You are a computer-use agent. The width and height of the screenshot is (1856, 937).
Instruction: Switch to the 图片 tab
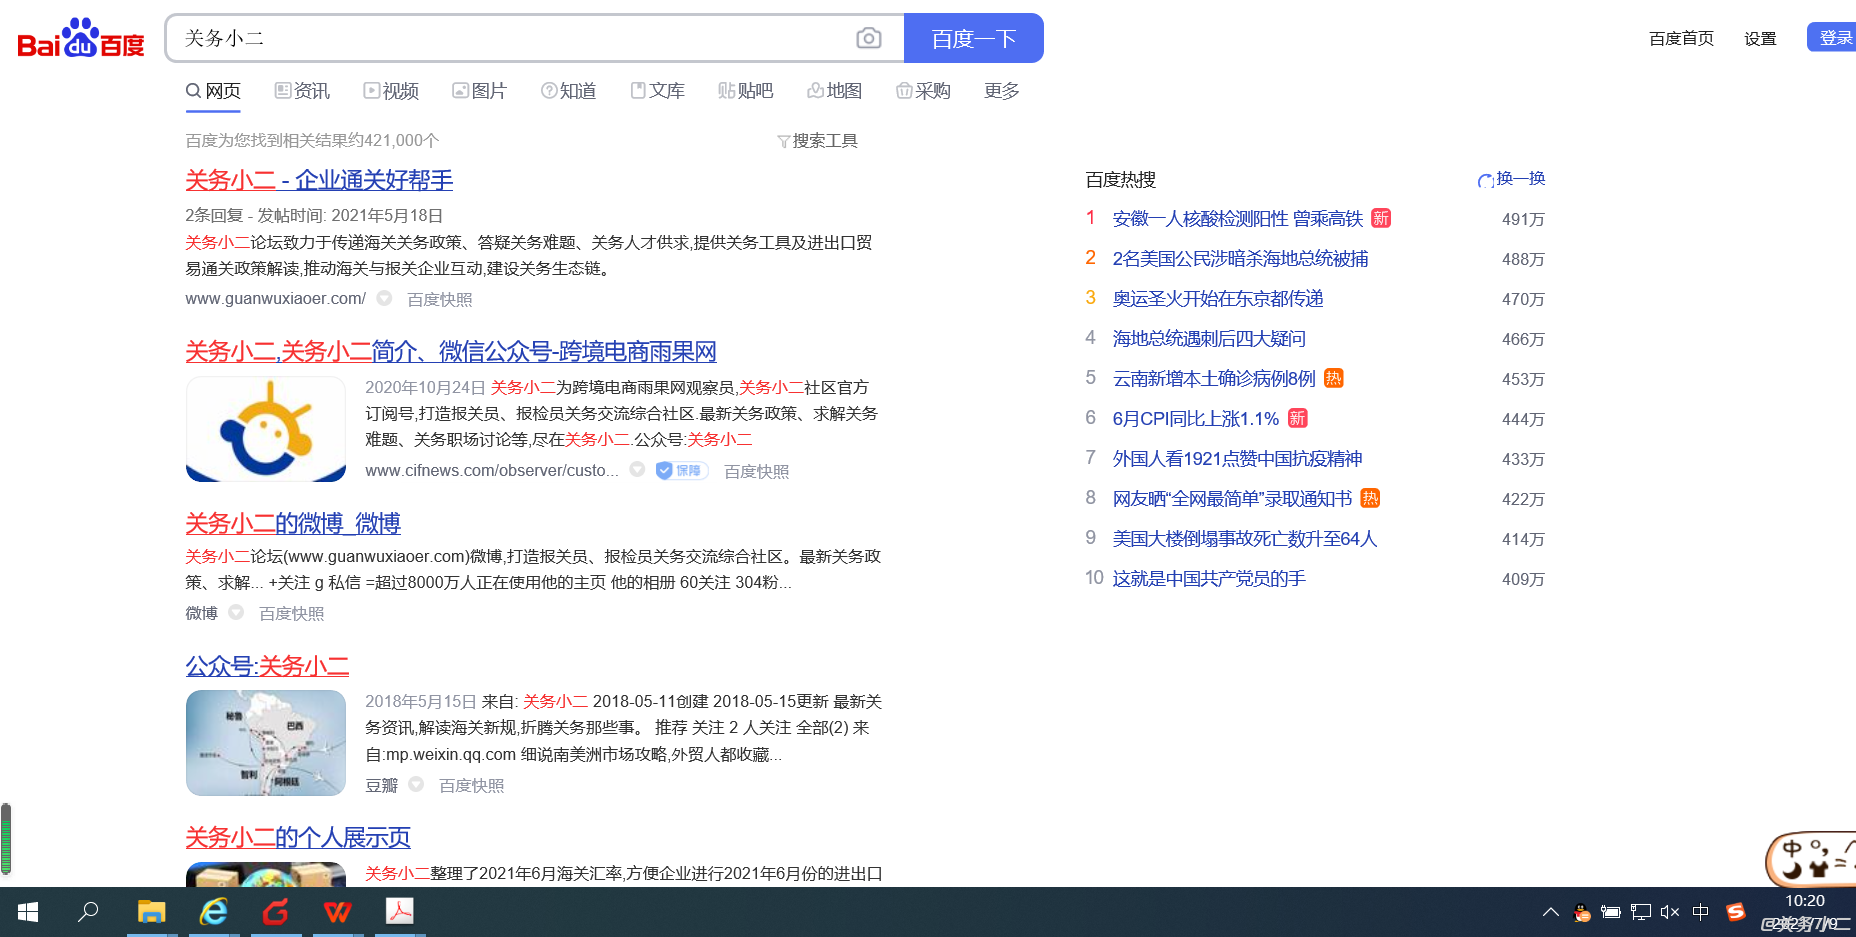click(480, 91)
